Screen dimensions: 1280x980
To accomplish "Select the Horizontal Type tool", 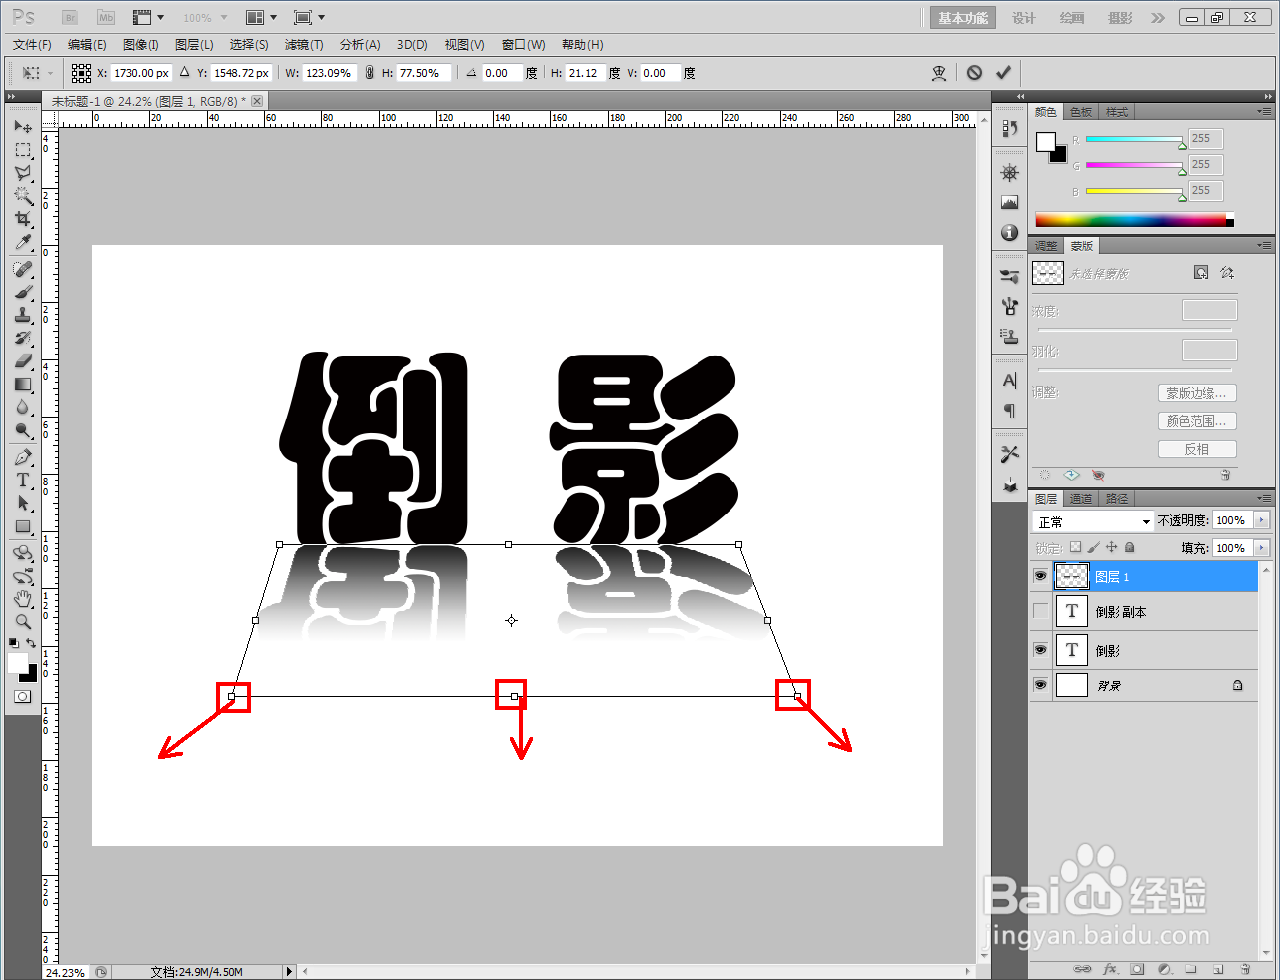I will [22, 480].
